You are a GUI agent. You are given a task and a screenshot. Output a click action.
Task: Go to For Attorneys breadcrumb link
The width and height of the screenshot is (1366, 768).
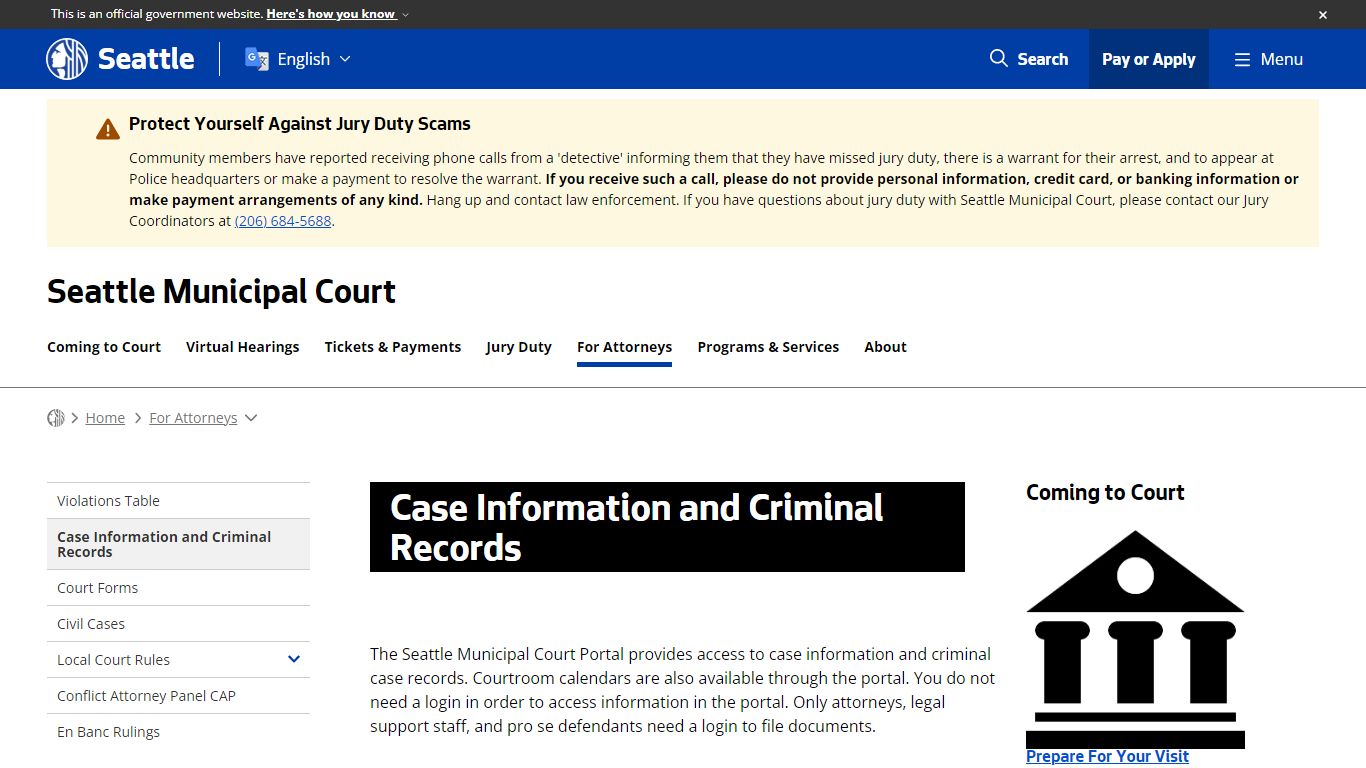(x=193, y=418)
